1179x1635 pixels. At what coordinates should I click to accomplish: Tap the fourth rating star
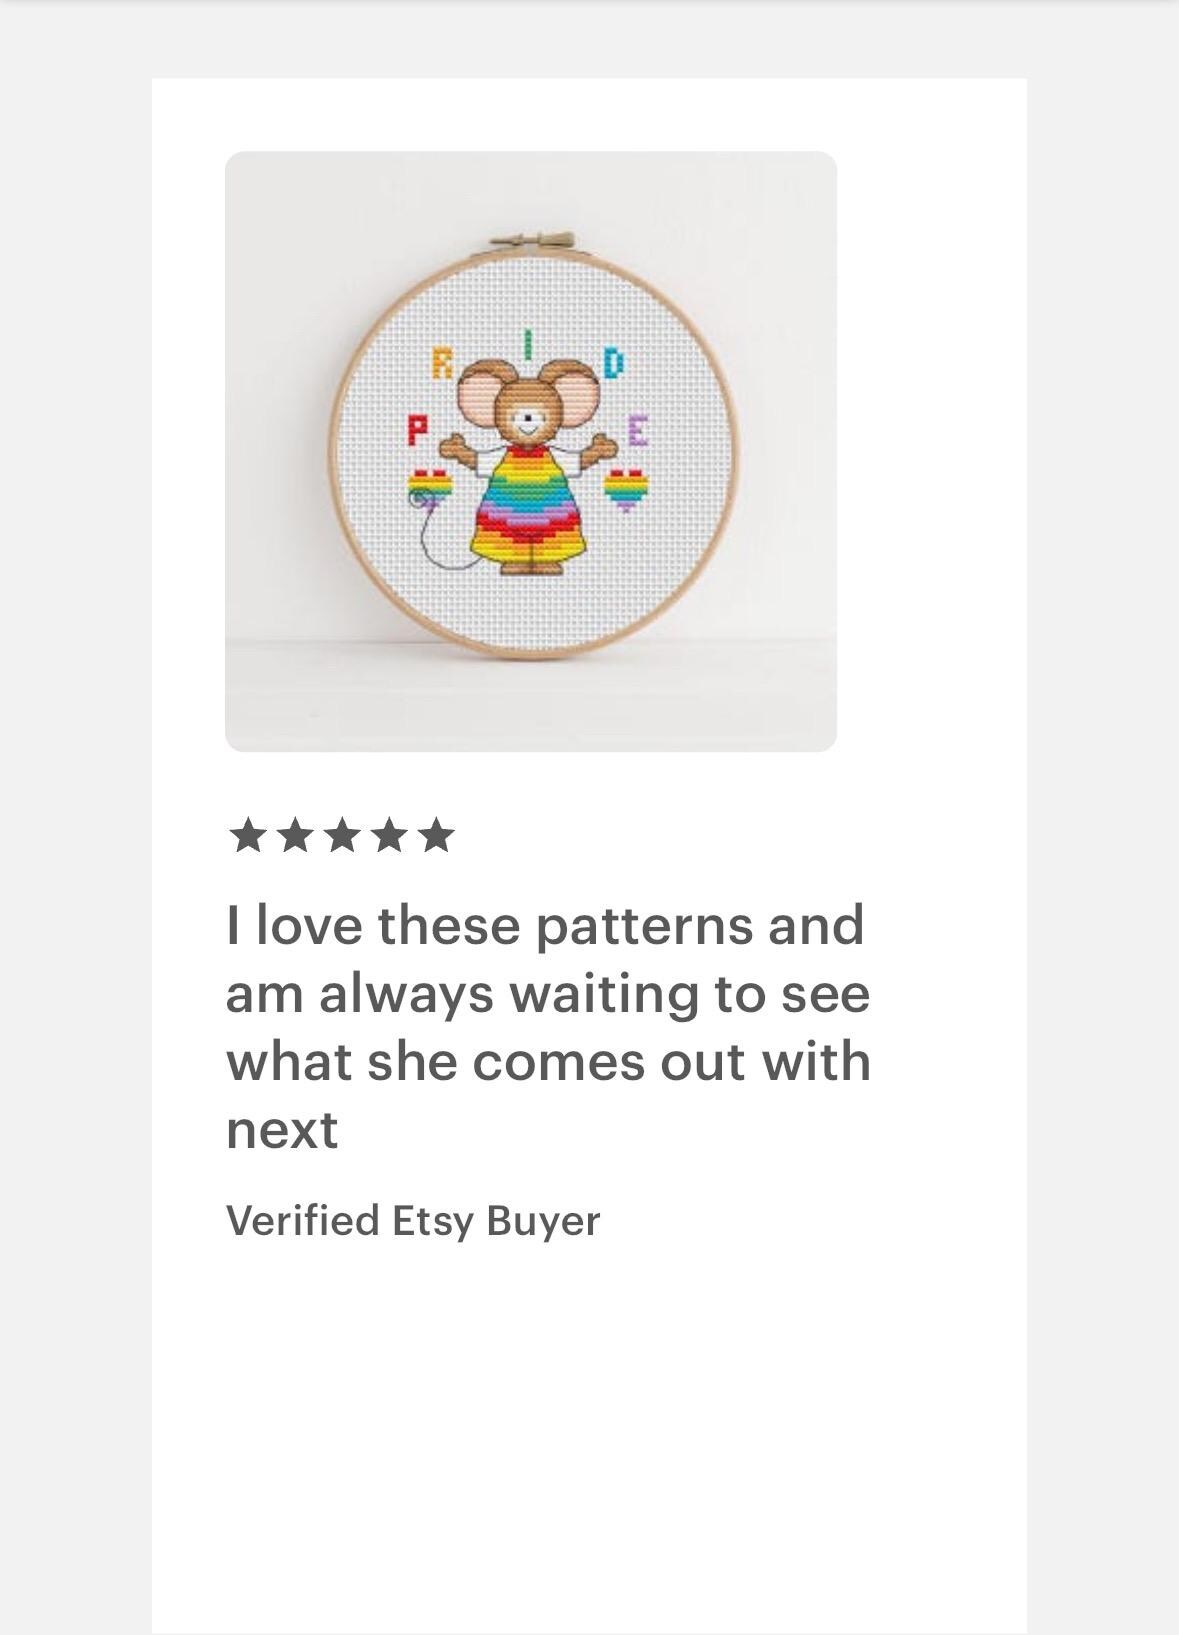coord(388,835)
